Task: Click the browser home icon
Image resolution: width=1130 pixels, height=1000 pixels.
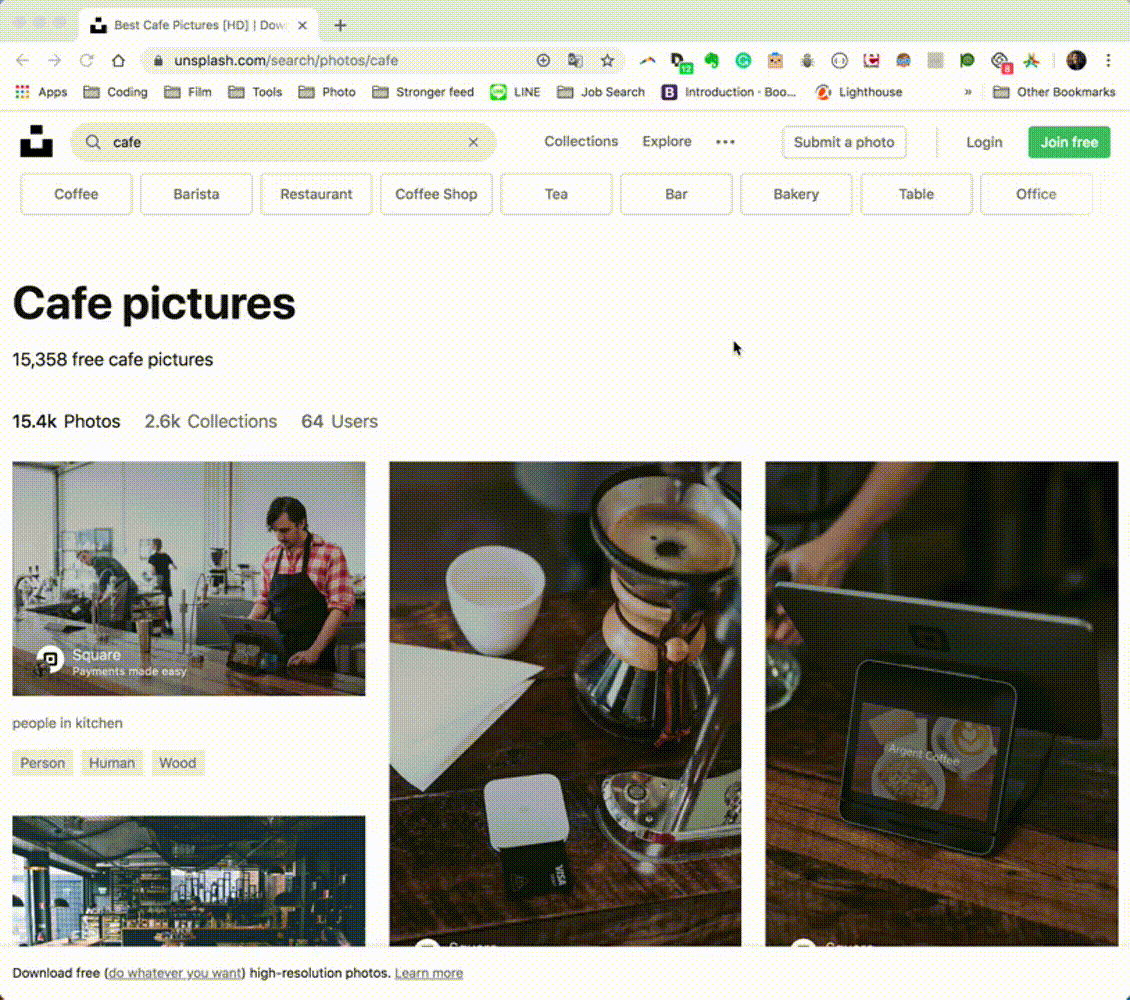Action: [118, 61]
